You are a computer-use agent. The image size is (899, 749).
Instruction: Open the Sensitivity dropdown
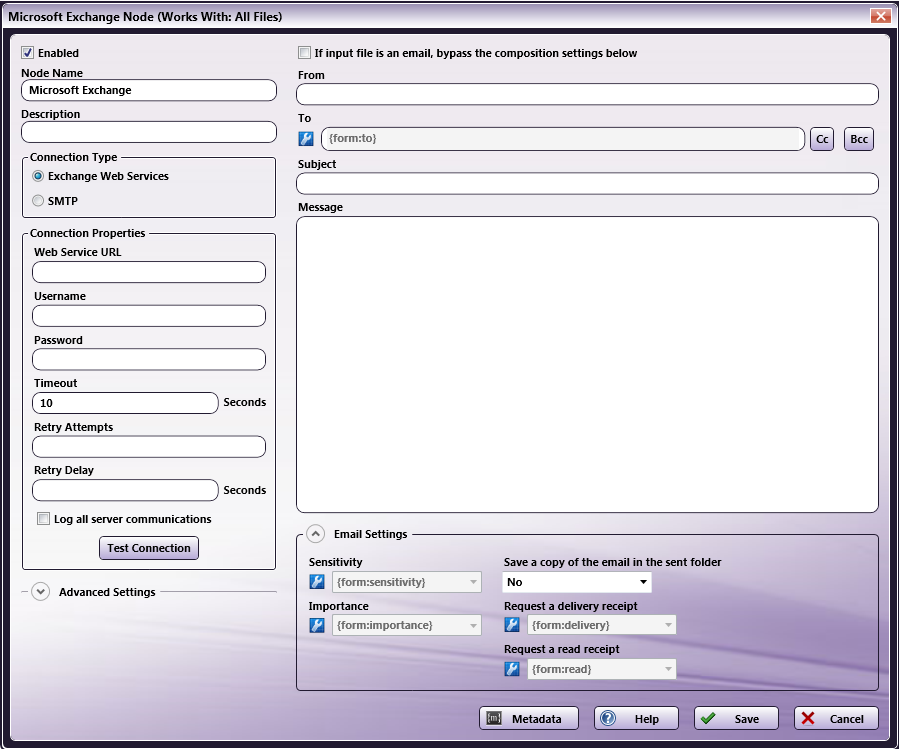tap(406, 582)
